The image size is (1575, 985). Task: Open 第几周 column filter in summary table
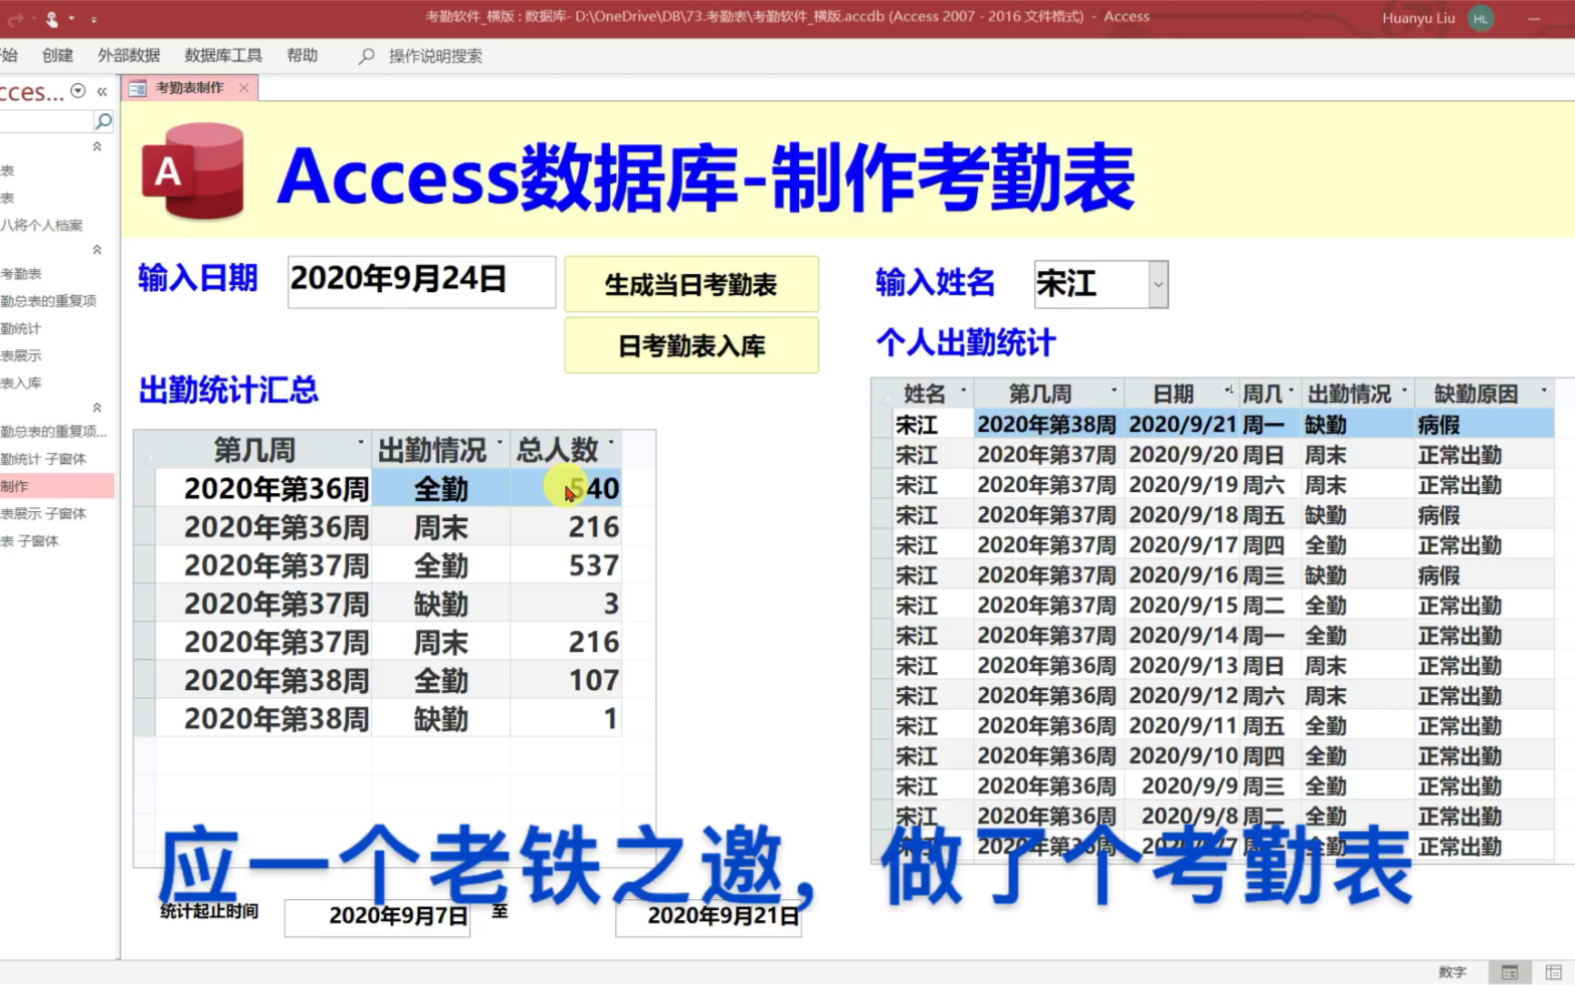[x=361, y=443]
